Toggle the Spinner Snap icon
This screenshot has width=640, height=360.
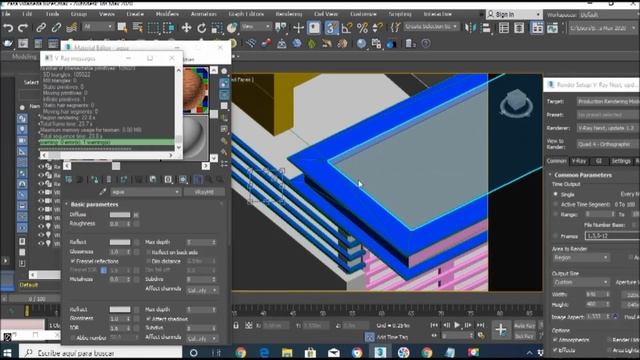pyautogui.click(x=378, y=28)
